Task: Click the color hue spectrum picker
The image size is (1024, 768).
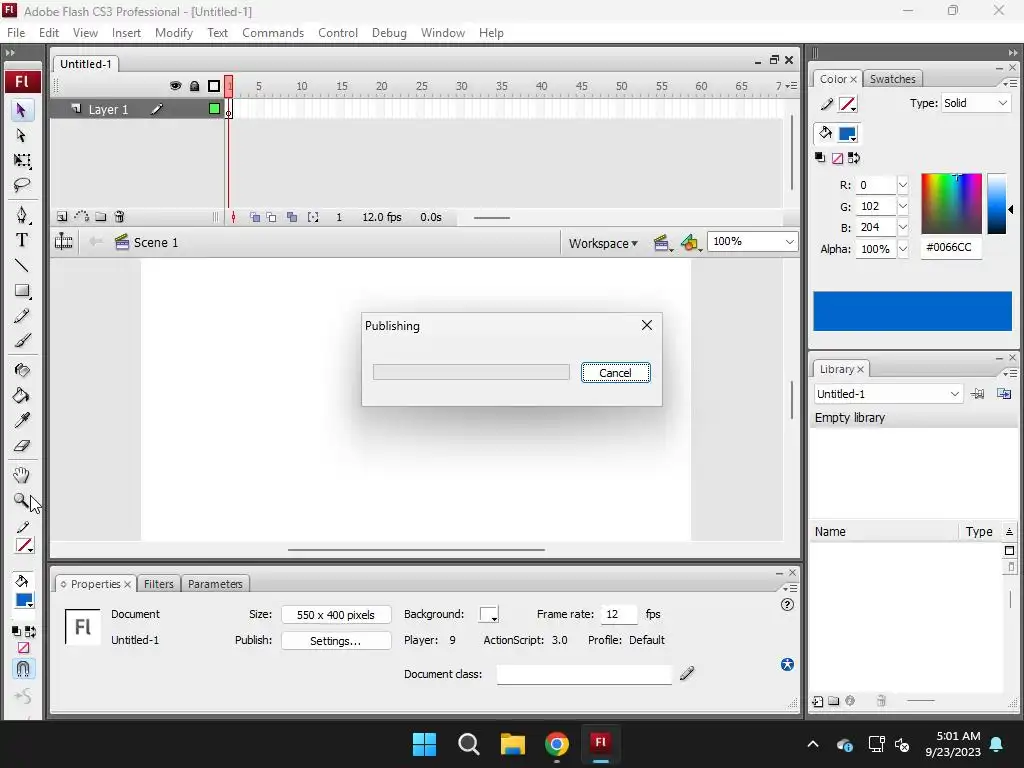Action: click(951, 204)
